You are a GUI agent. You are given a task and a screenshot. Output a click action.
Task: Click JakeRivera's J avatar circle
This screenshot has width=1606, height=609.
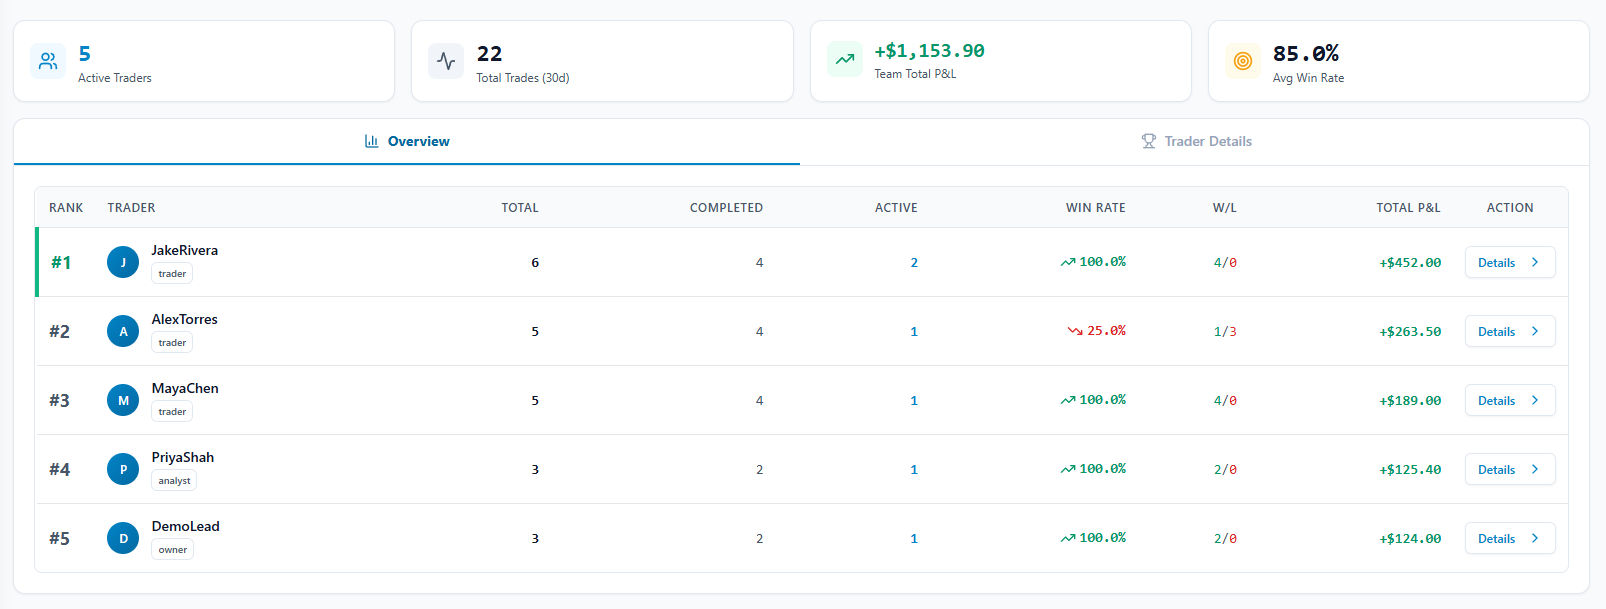pos(123,262)
